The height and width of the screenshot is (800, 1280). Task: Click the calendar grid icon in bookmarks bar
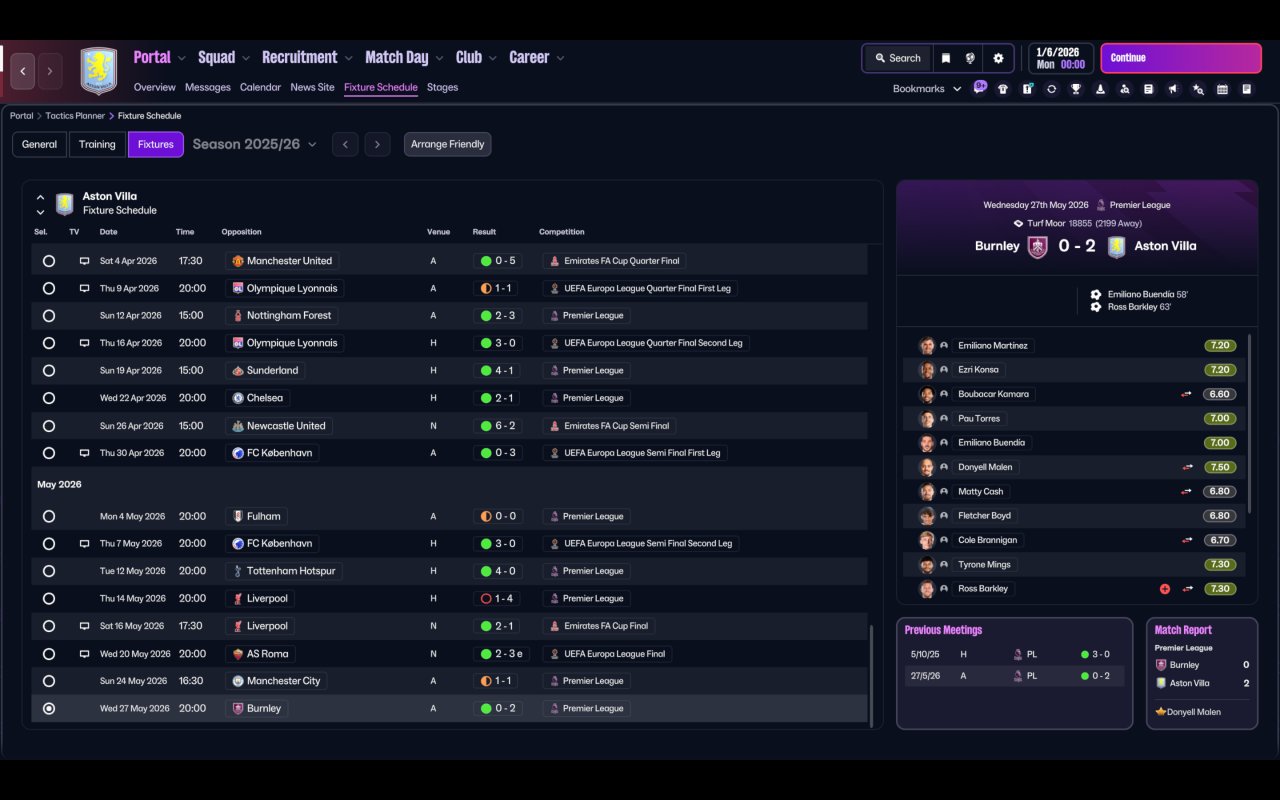(x=1222, y=89)
